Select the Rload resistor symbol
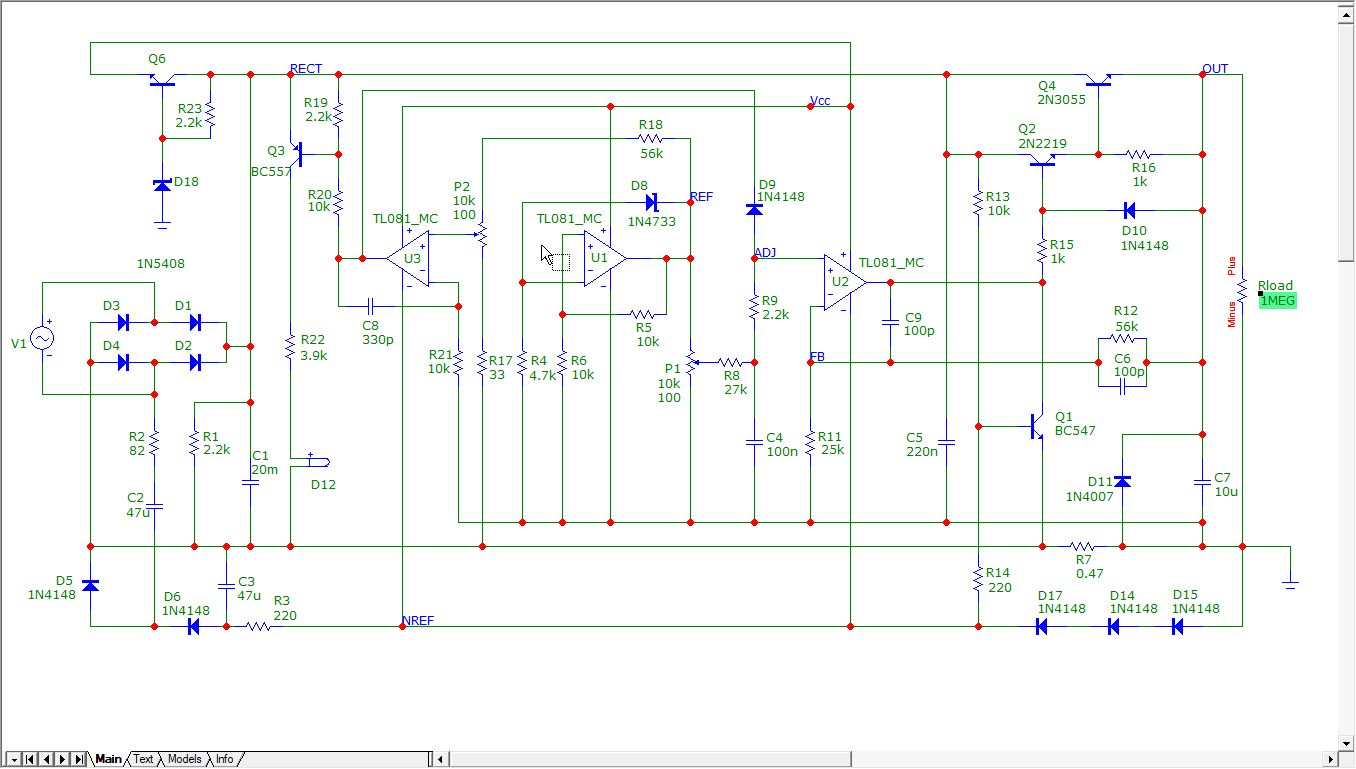 (x=1242, y=290)
